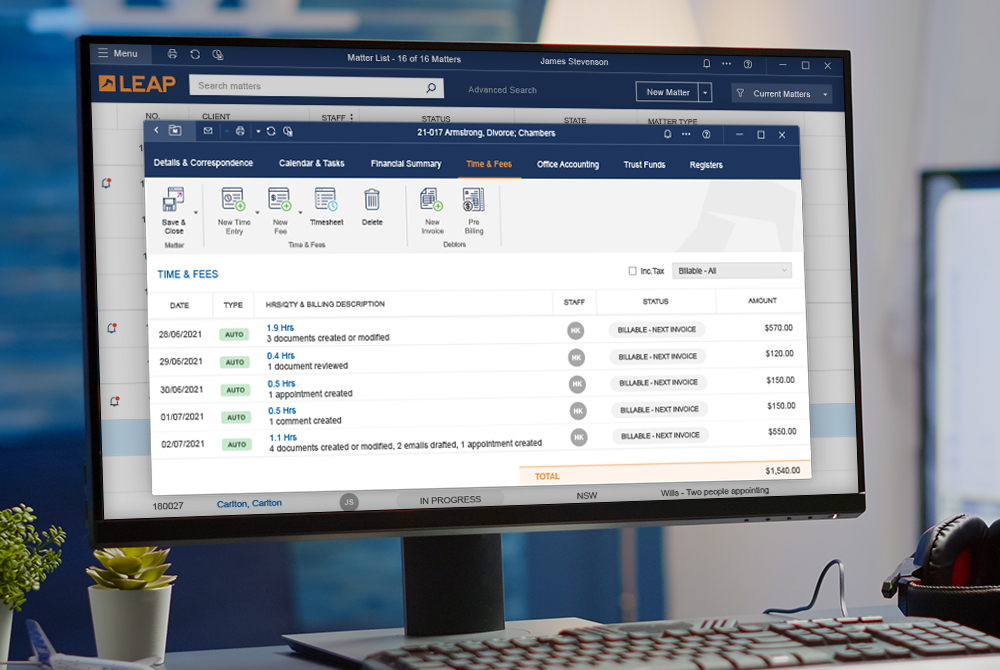1000x670 pixels.
Task: Open the Billable - All filter dropdown
Action: coord(732,270)
